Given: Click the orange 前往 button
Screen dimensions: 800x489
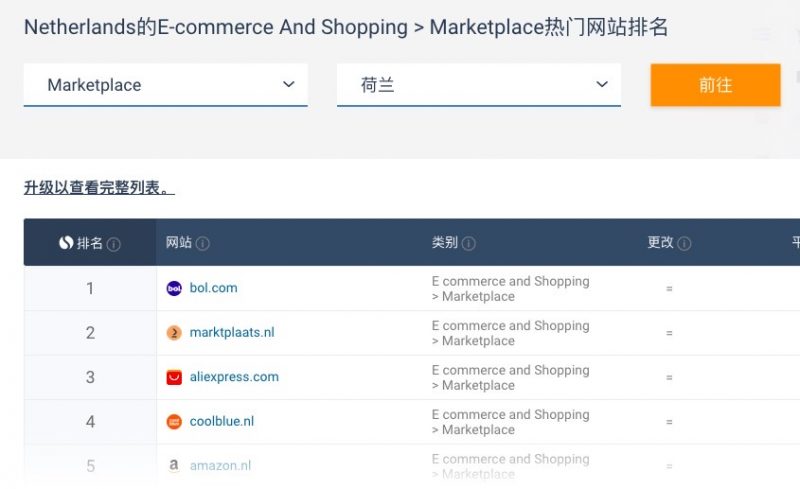Looking at the screenshot, I should pos(715,85).
